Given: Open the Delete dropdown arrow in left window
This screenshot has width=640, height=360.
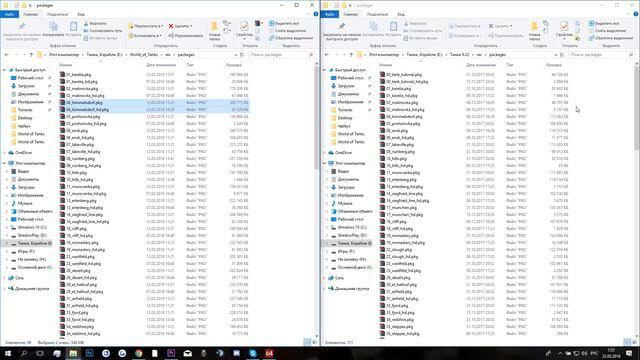Looking at the screenshot, I should [191, 26].
